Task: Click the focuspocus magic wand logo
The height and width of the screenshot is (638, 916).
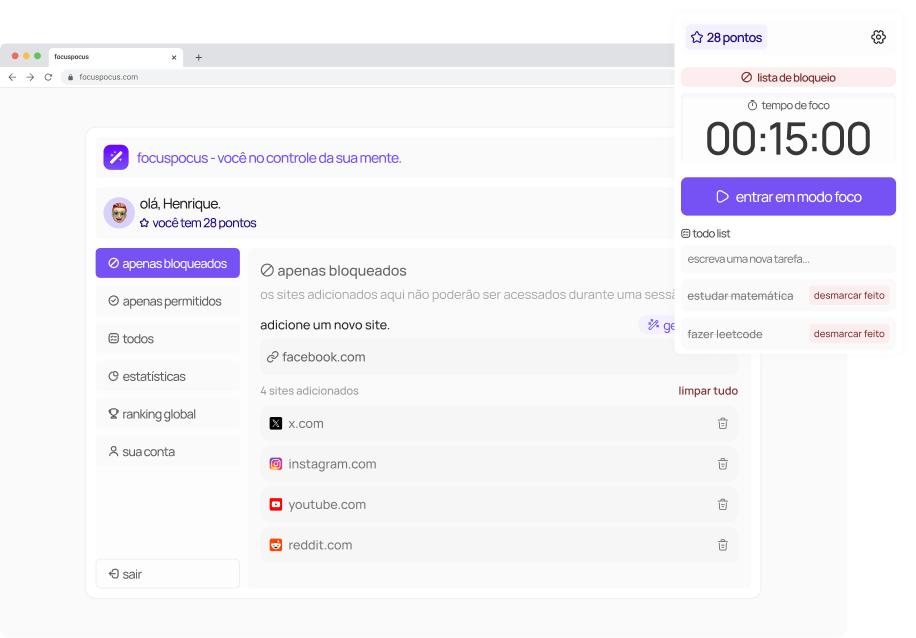Action: click(x=116, y=157)
